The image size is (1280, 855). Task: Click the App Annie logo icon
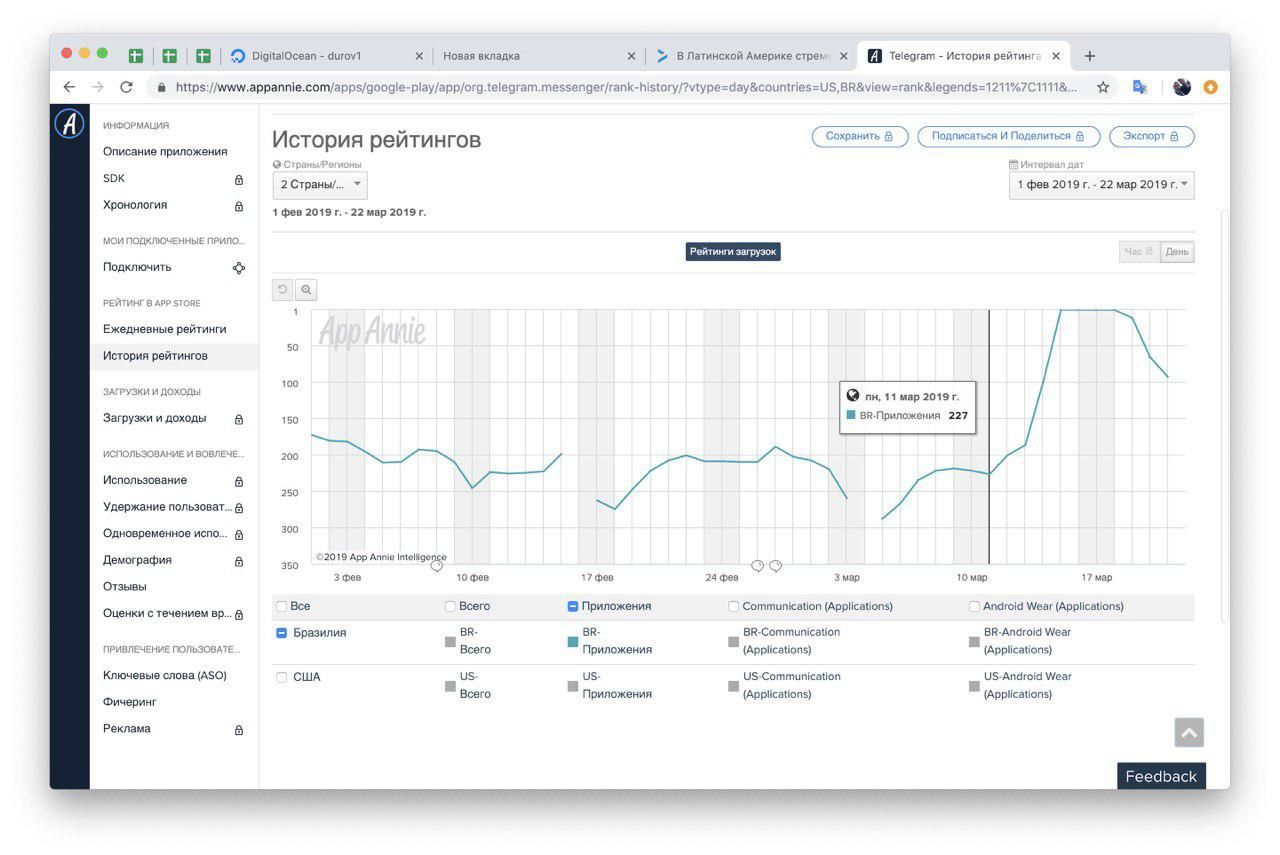tap(69, 123)
